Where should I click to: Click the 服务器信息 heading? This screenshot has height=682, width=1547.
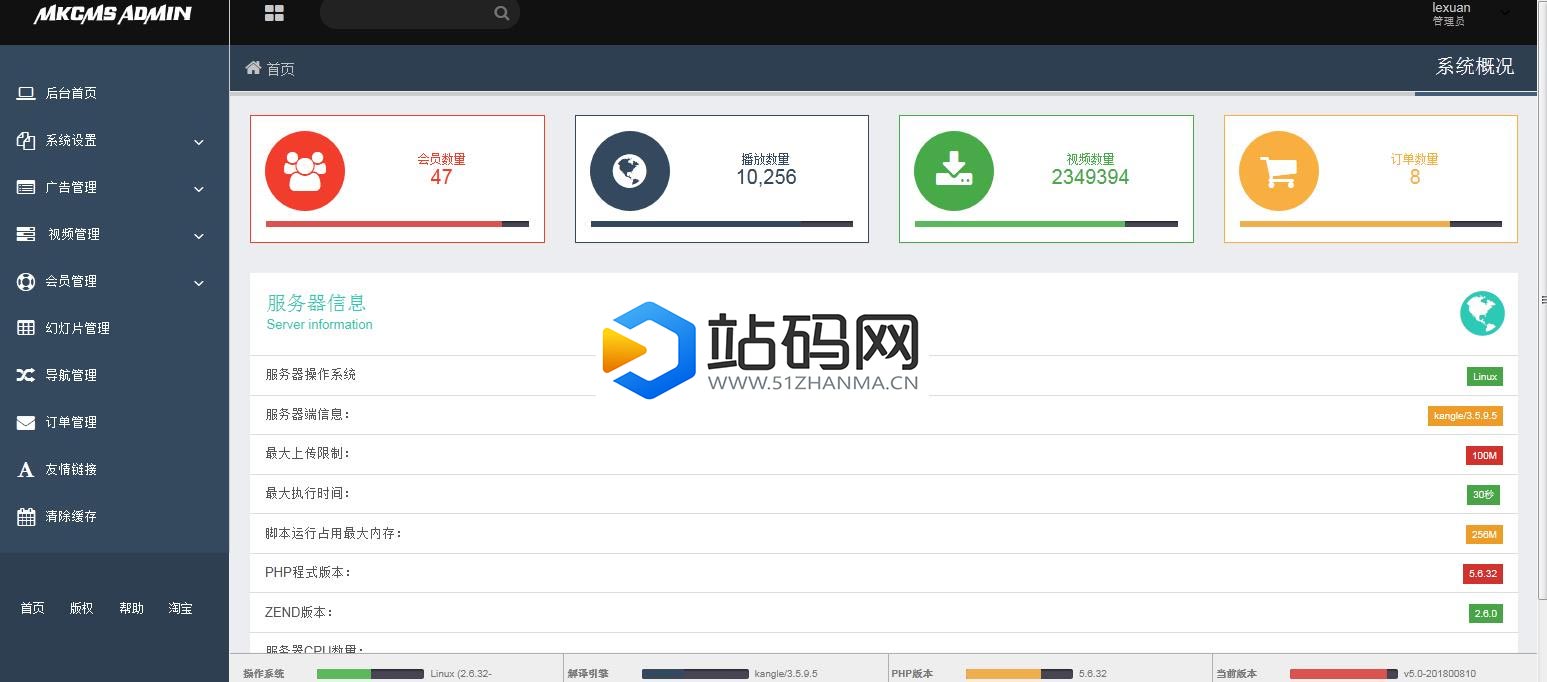coord(316,302)
